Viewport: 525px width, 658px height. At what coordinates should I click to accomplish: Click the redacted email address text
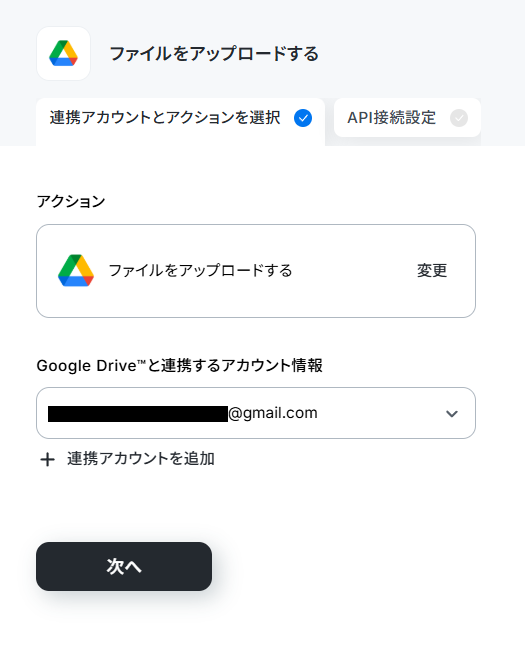pos(138,414)
